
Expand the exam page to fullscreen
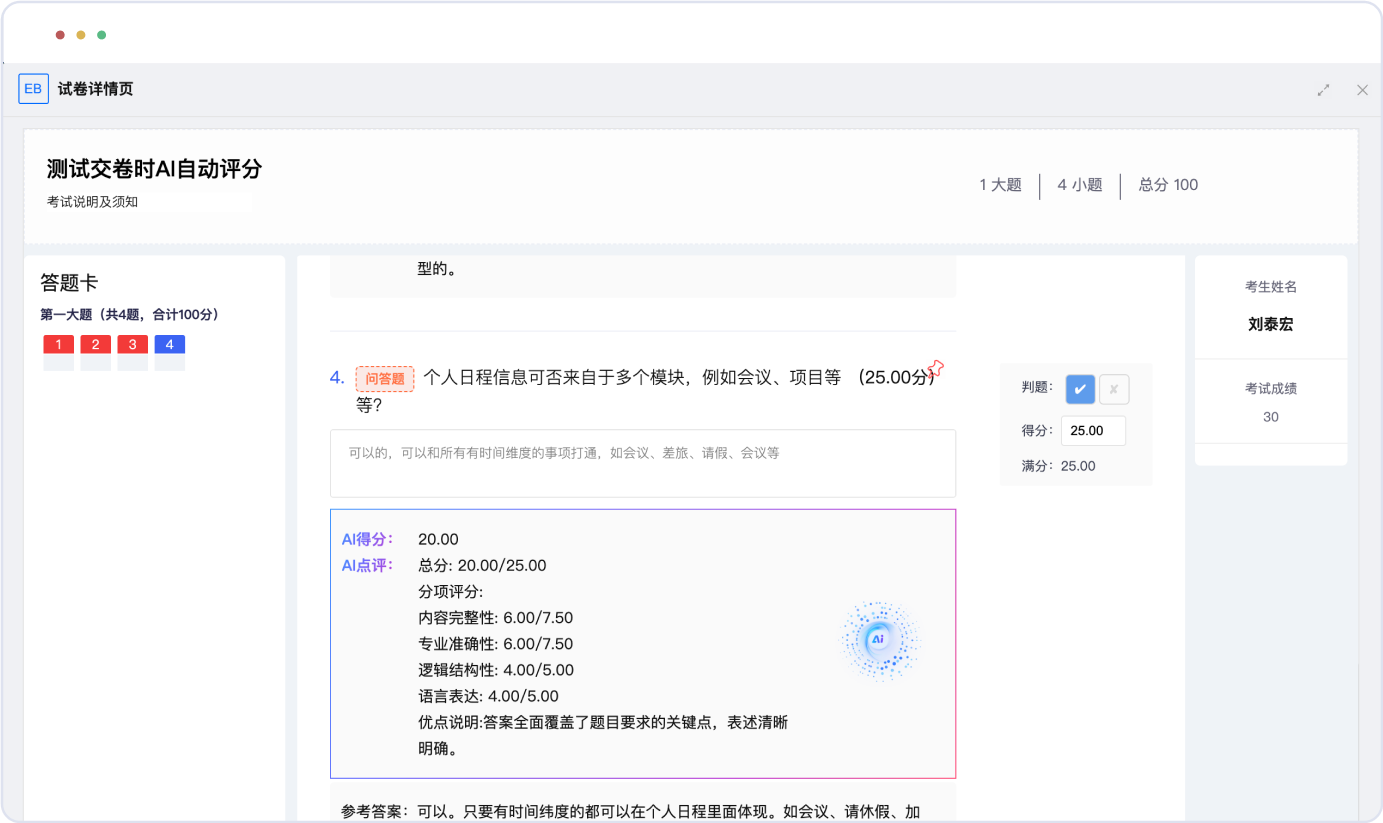tap(1323, 90)
